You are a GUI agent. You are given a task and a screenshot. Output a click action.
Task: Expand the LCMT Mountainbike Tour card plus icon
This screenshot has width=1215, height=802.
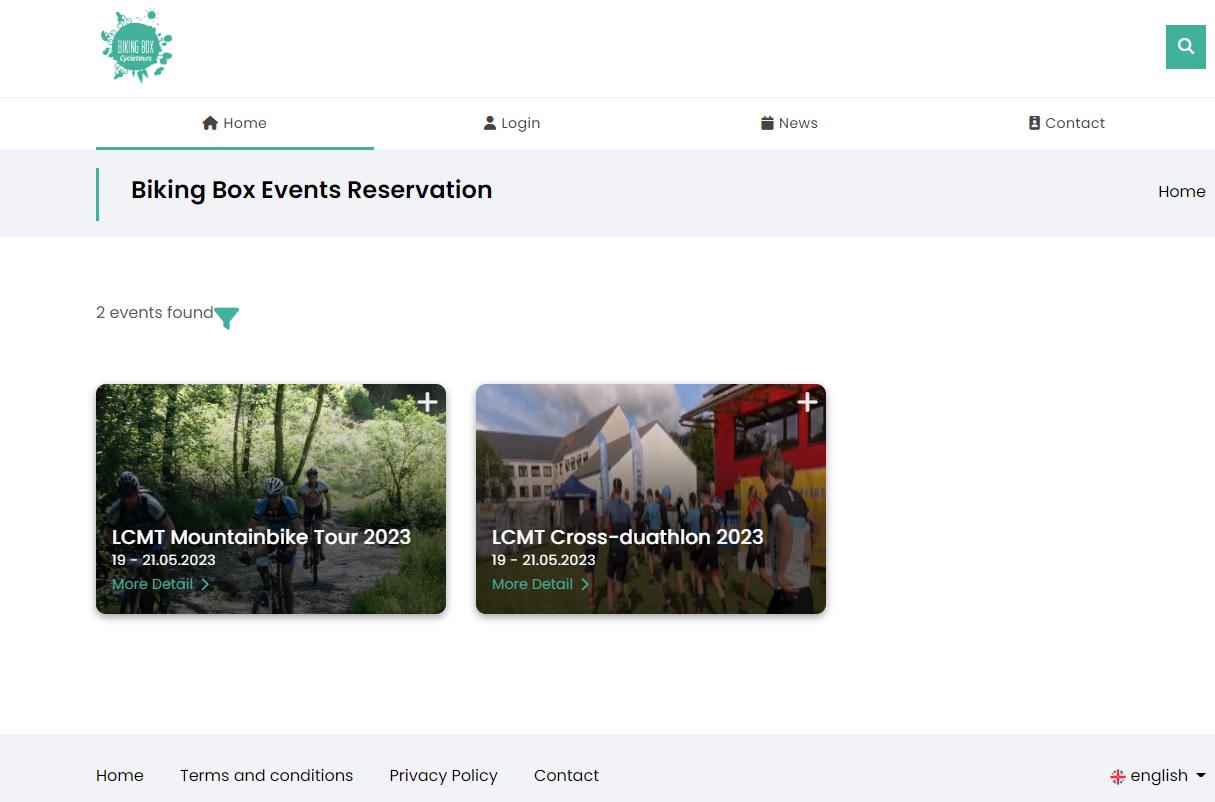(x=428, y=402)
